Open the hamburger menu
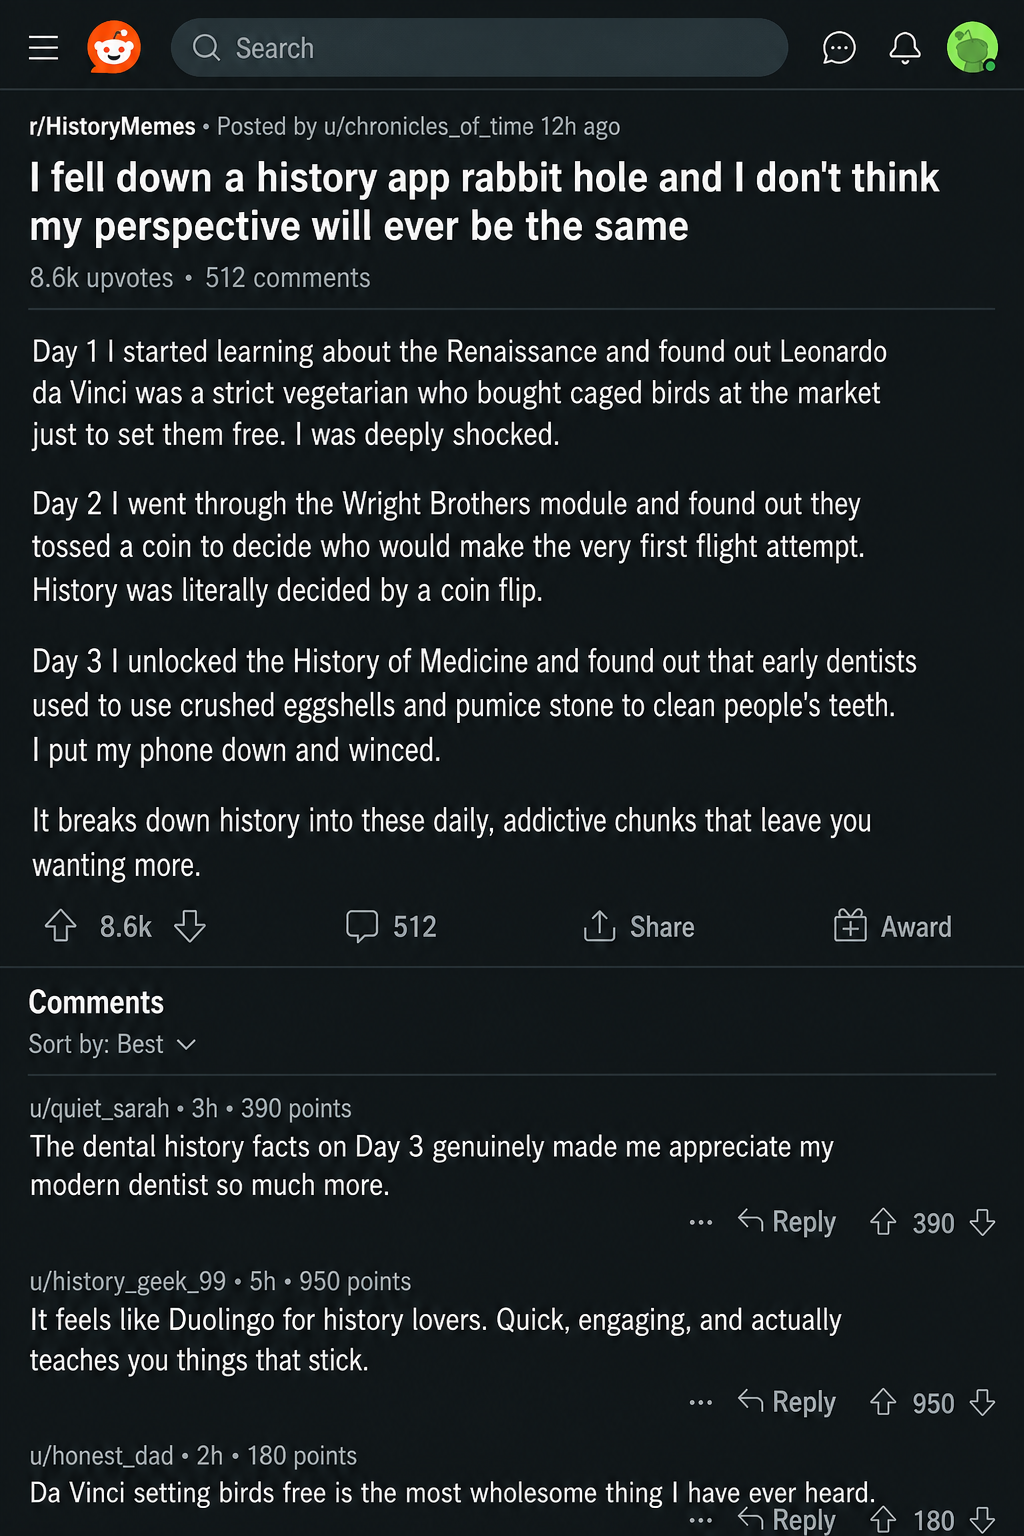 pyautogui.click(x=43, y=47)
